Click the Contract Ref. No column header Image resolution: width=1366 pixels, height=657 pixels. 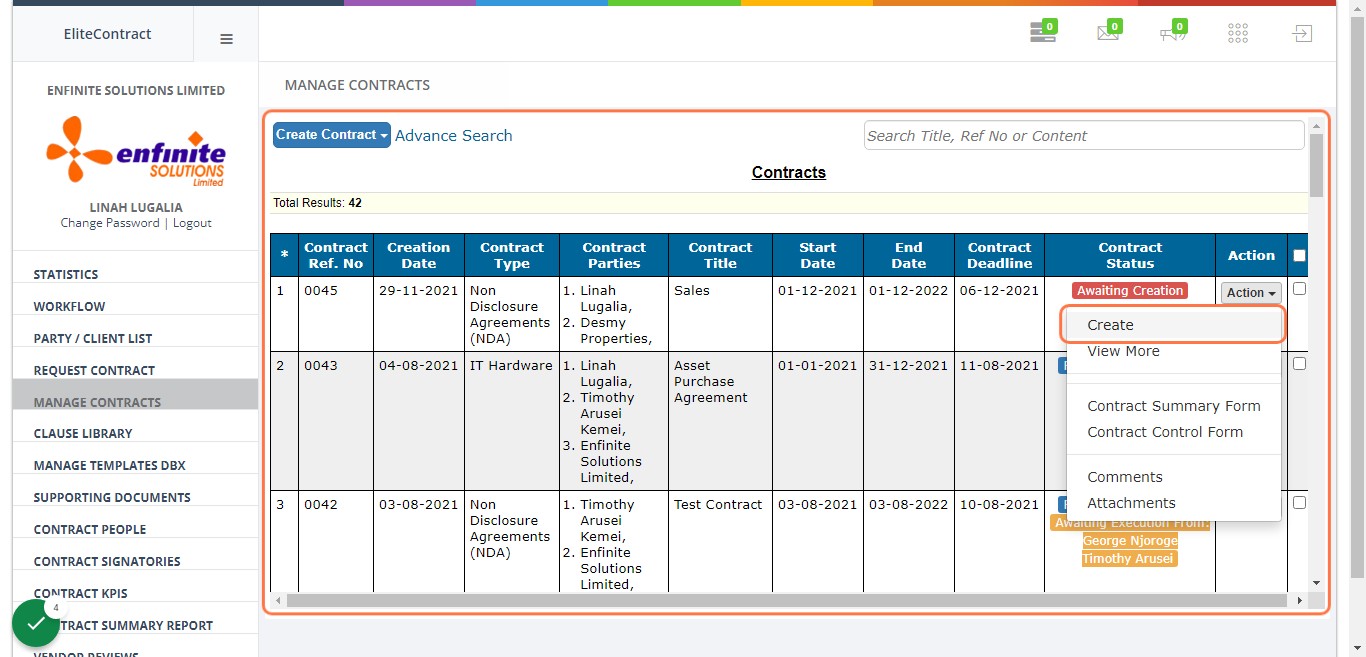pyautogui.click(x=336, y=255)
